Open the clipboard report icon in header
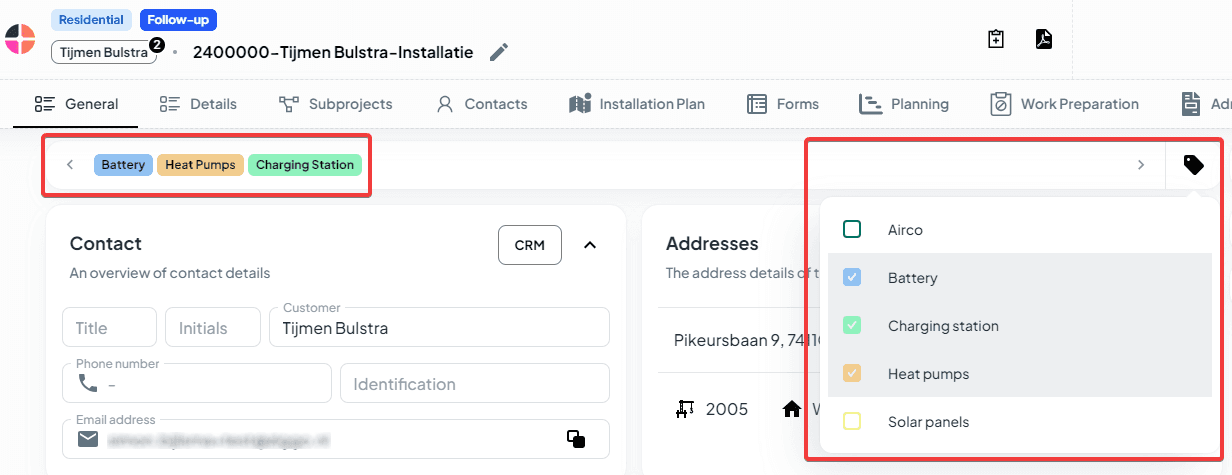The image size is (1232, 475). point(995,39)
